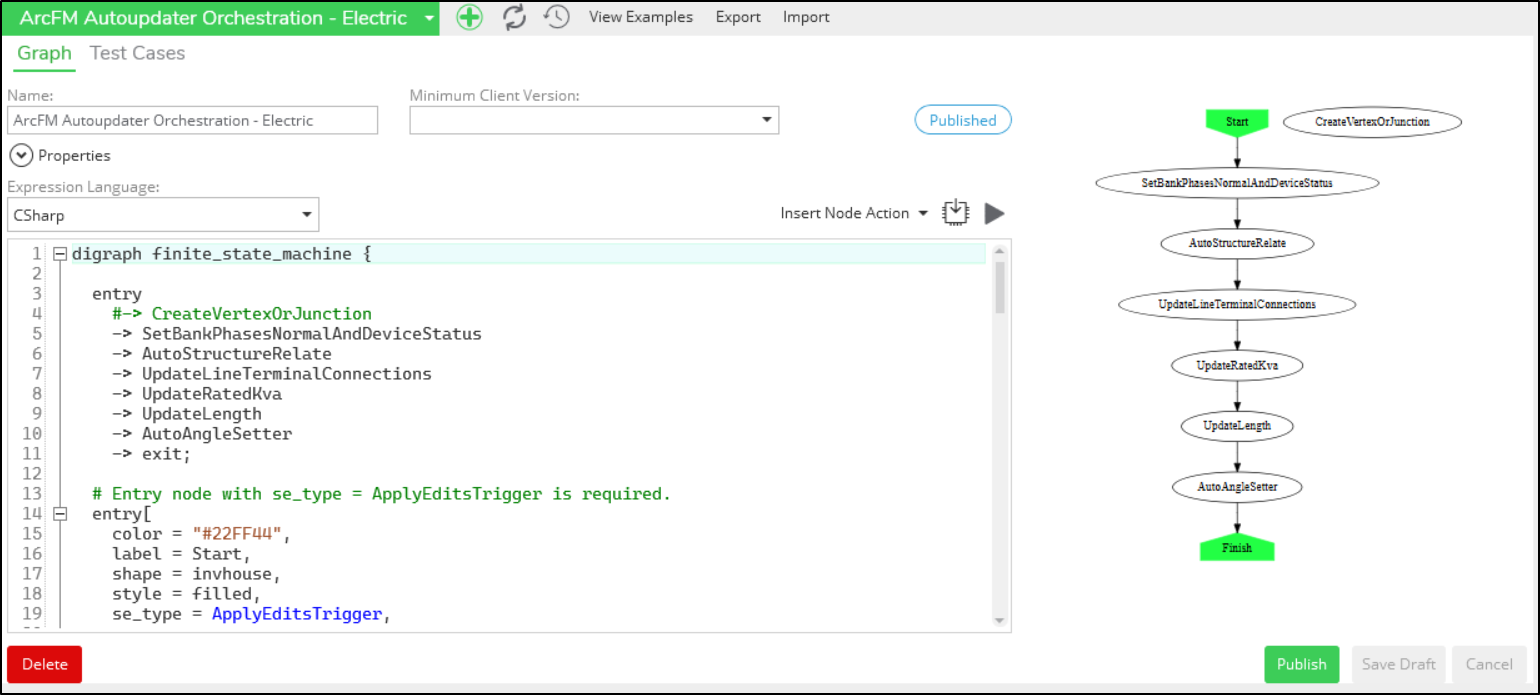1540x695 pixels.
Task: Open the orchestration title dropdown arrow
Action: pyautogui.click(x=428, y=18)
